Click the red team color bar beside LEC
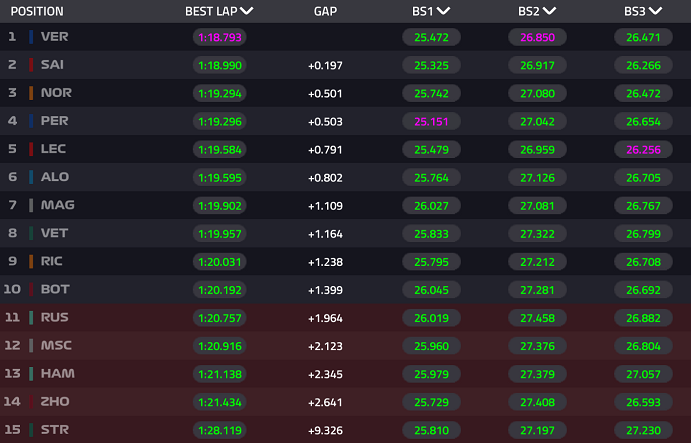 click(x=31, y=149)
